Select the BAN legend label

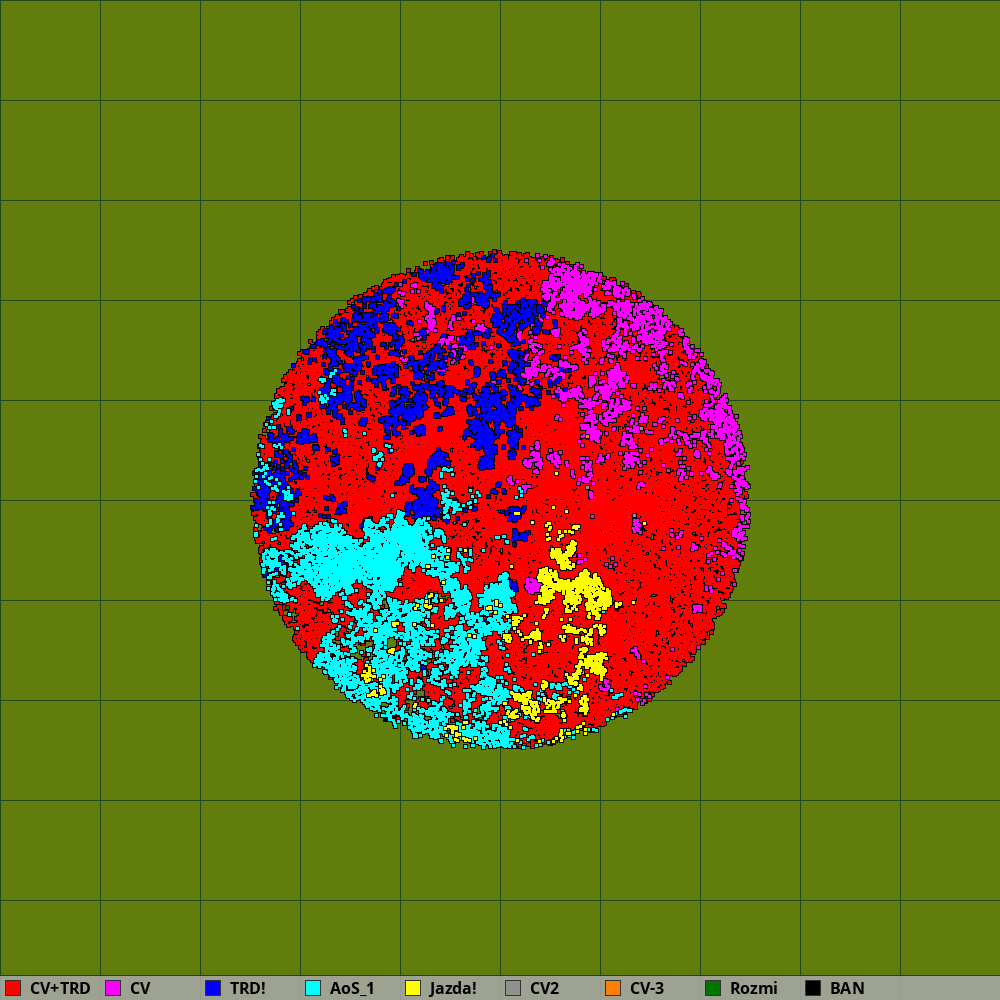pyautogui.click(x=847, y=988)
